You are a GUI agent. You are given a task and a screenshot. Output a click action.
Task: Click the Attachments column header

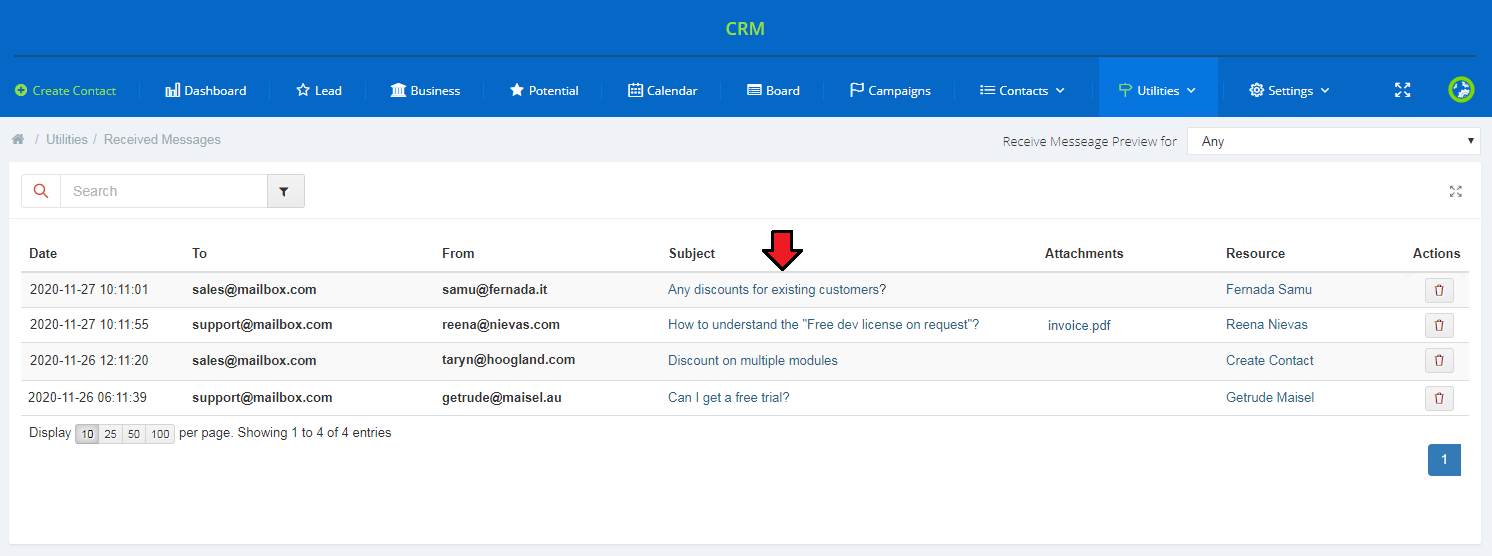coord(1084,254)
